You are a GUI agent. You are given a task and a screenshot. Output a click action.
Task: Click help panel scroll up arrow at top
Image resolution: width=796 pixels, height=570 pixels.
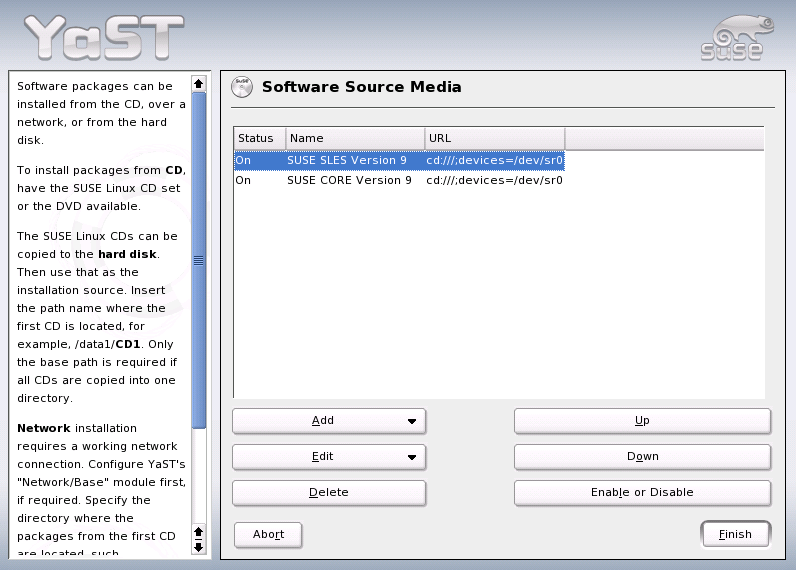pos(198,84)
